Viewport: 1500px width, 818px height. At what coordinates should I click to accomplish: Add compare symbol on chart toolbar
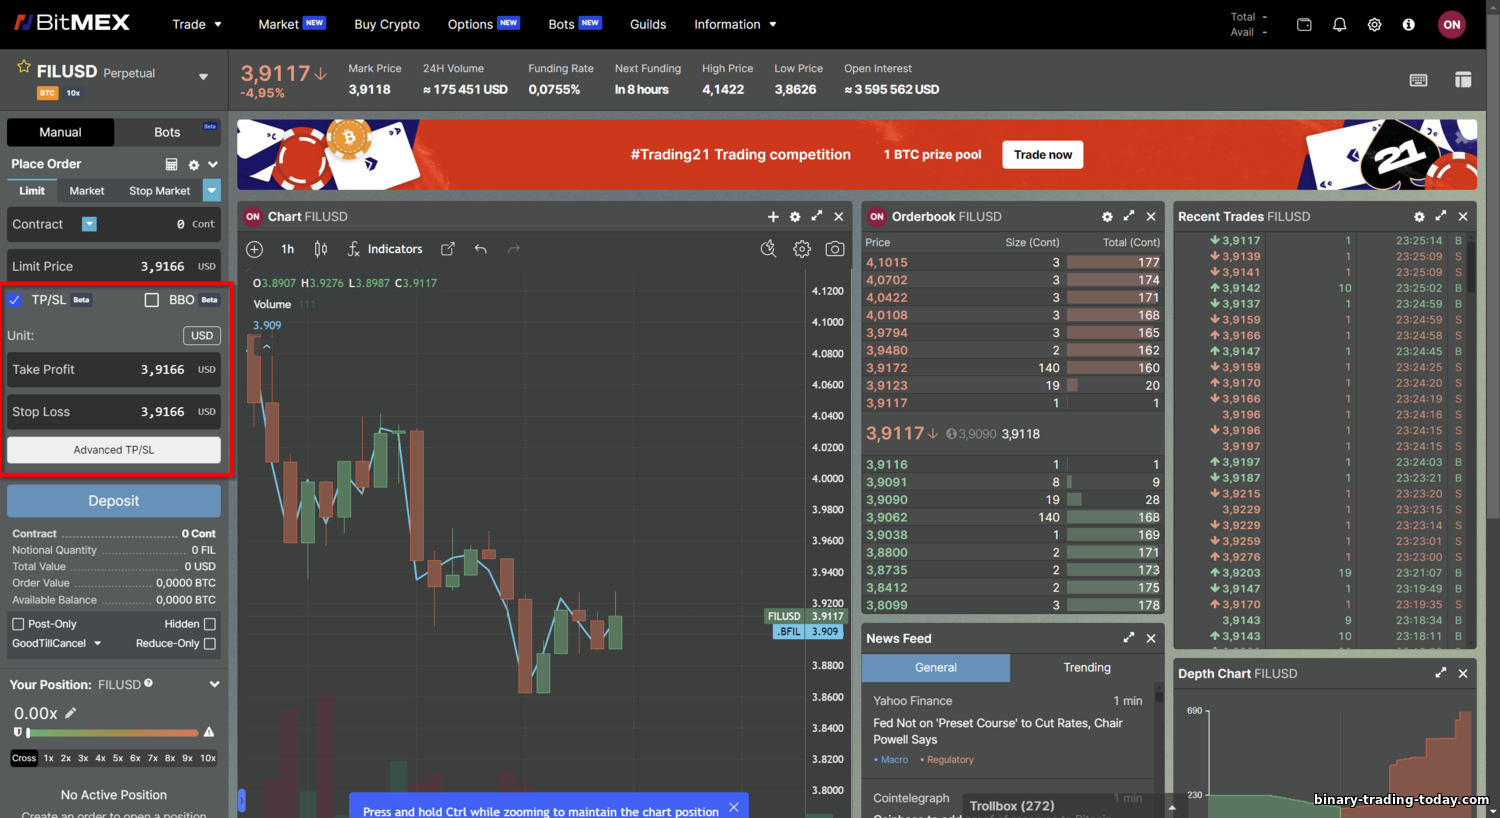point(254,249)
